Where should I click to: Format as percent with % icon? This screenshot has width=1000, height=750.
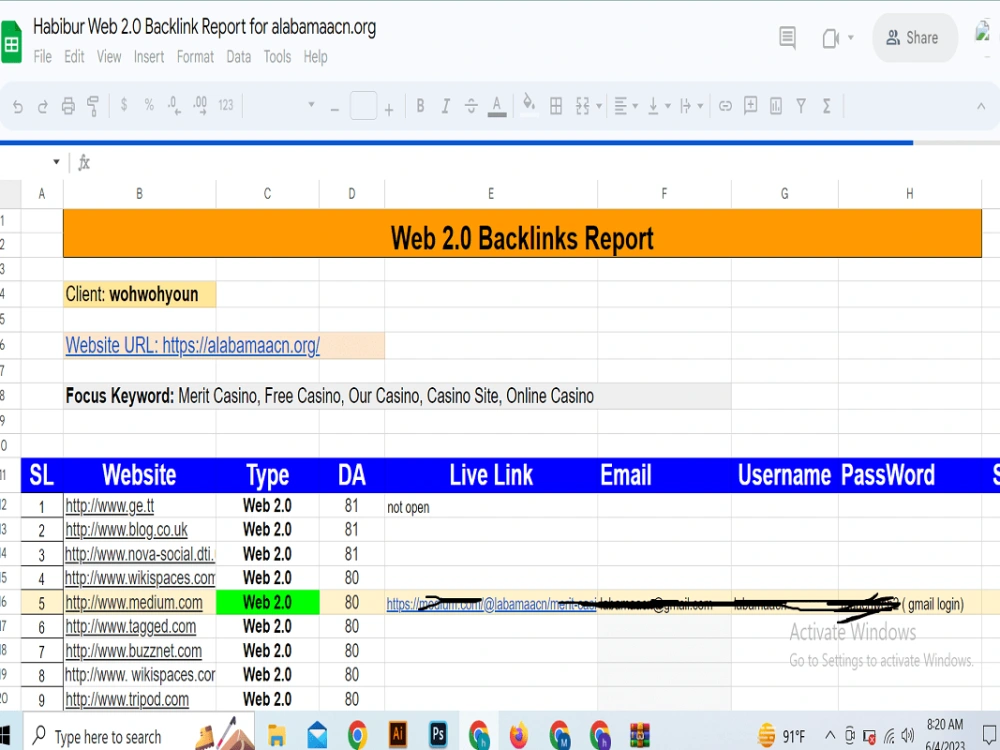tap(149, 105)
